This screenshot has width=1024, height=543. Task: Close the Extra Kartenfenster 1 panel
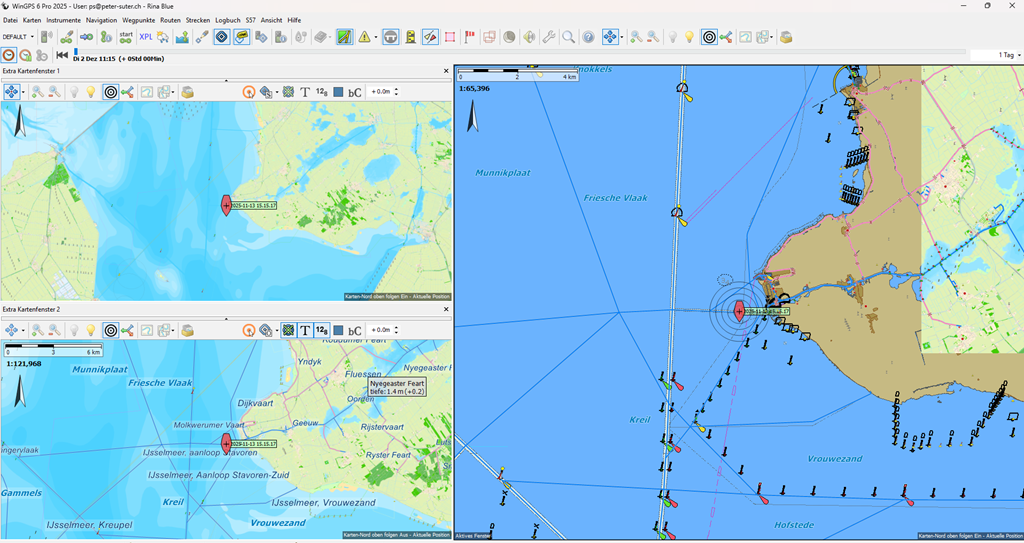(446, 71)
